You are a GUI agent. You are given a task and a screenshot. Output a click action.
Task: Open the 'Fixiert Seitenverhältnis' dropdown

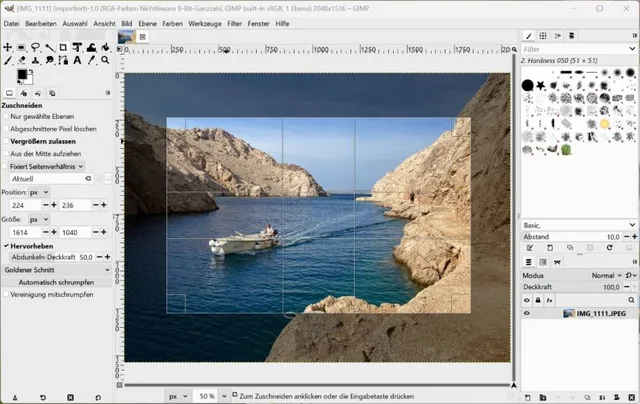[46, 166]
